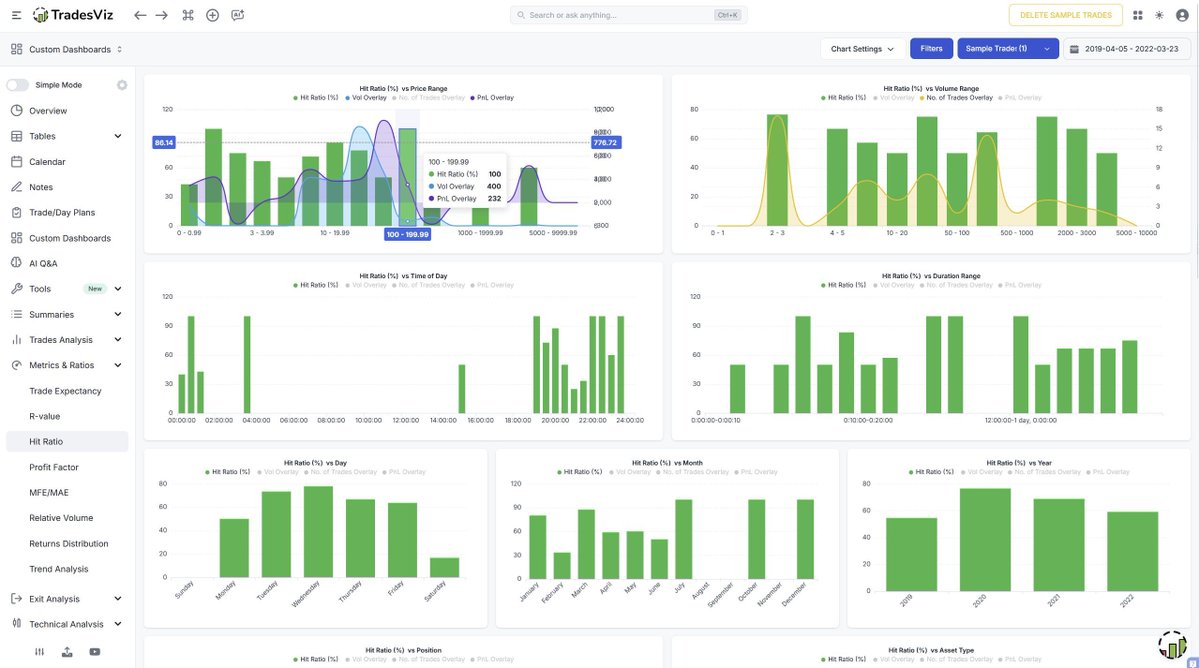Click the AI Q&A brain icon
Screen dimensions: 1199x668
[x=17, y=263]
